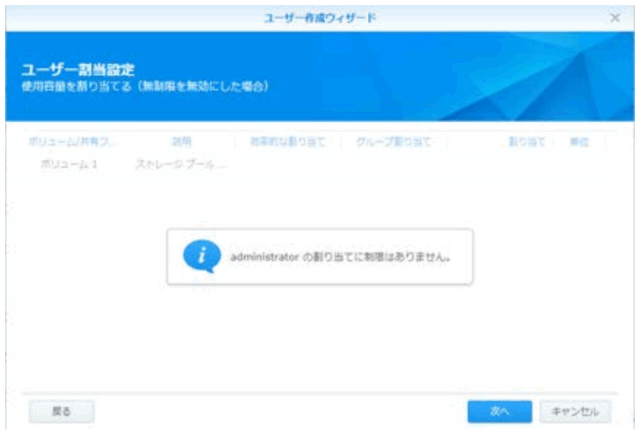Screen dimensions: 640x441
Task: Click the blue info icon in message
Action: (x=201, y=256)
